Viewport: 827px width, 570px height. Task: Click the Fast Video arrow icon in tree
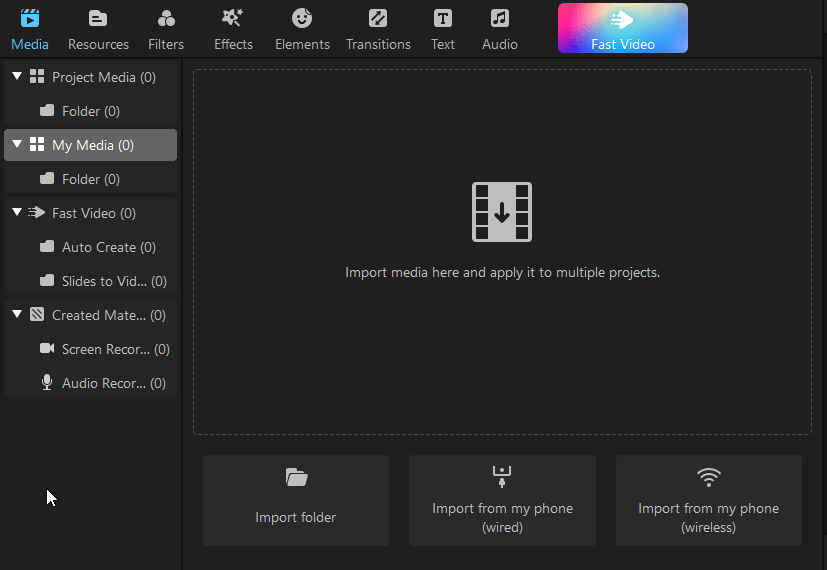pos(36,212)
